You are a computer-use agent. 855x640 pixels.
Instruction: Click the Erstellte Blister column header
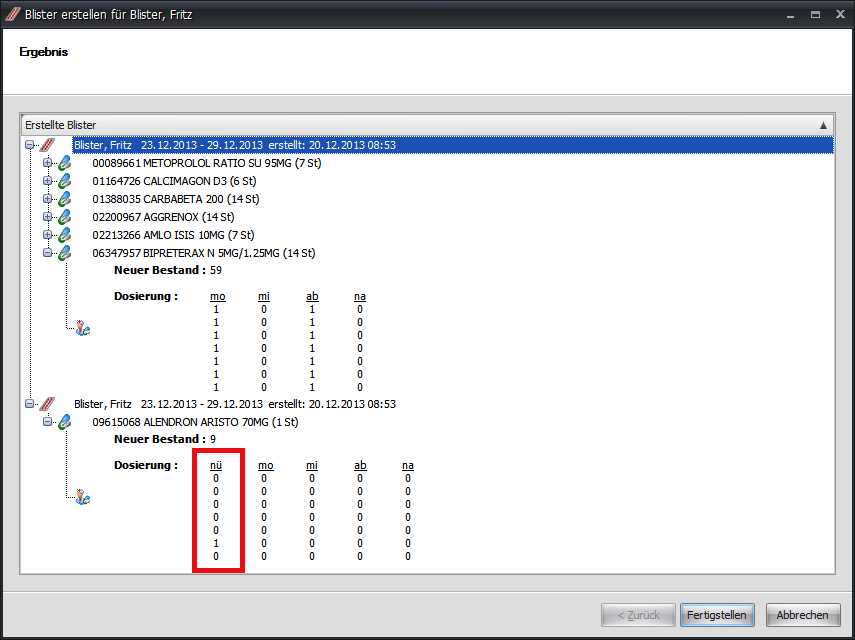[x=428, y=125]
